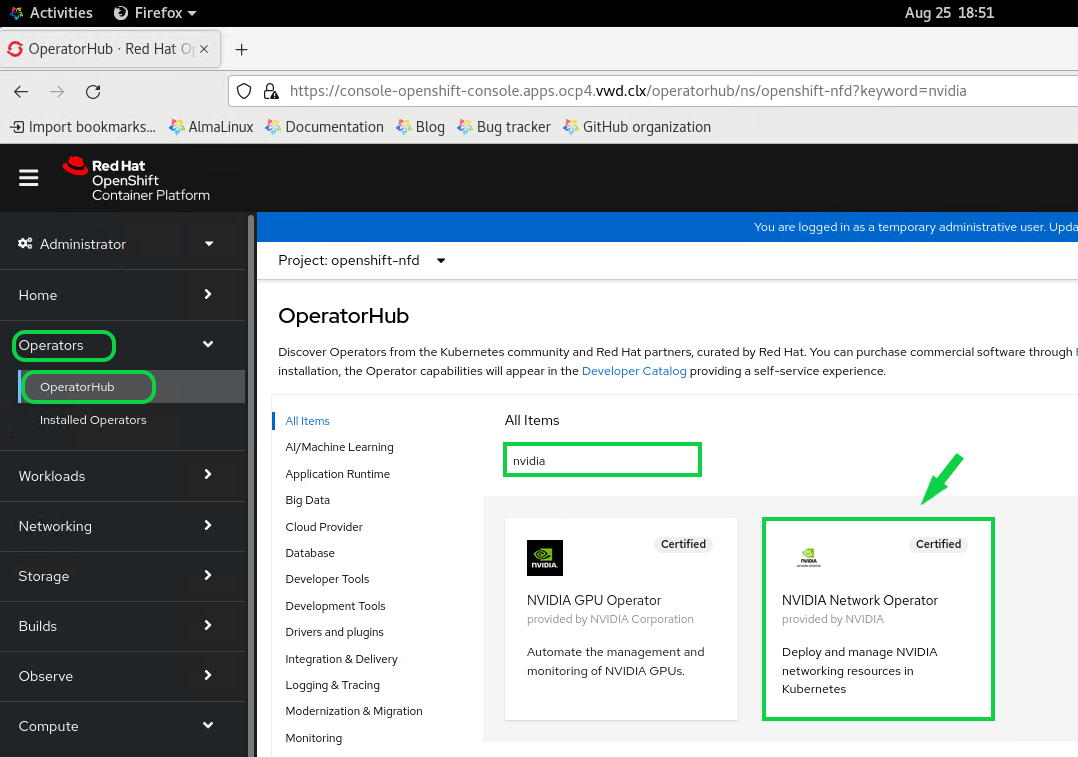Expand the Builds navigation section

122,626
